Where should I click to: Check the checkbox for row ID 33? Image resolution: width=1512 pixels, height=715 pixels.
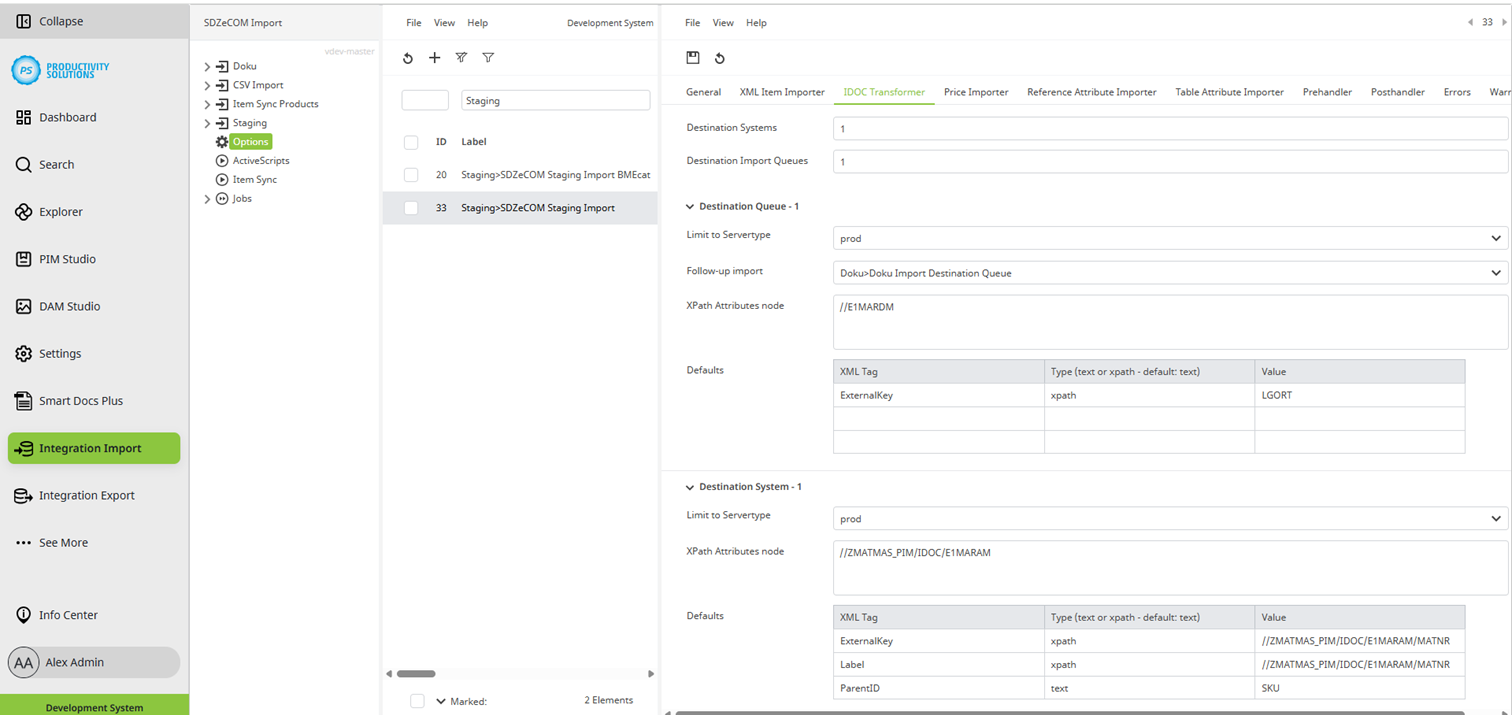pos(410,207)
